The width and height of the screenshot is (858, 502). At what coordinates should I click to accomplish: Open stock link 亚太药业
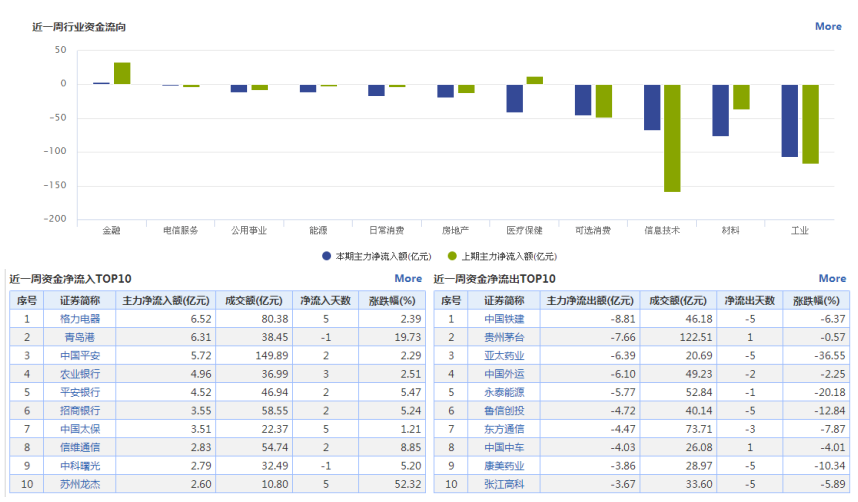pos(504,356)
